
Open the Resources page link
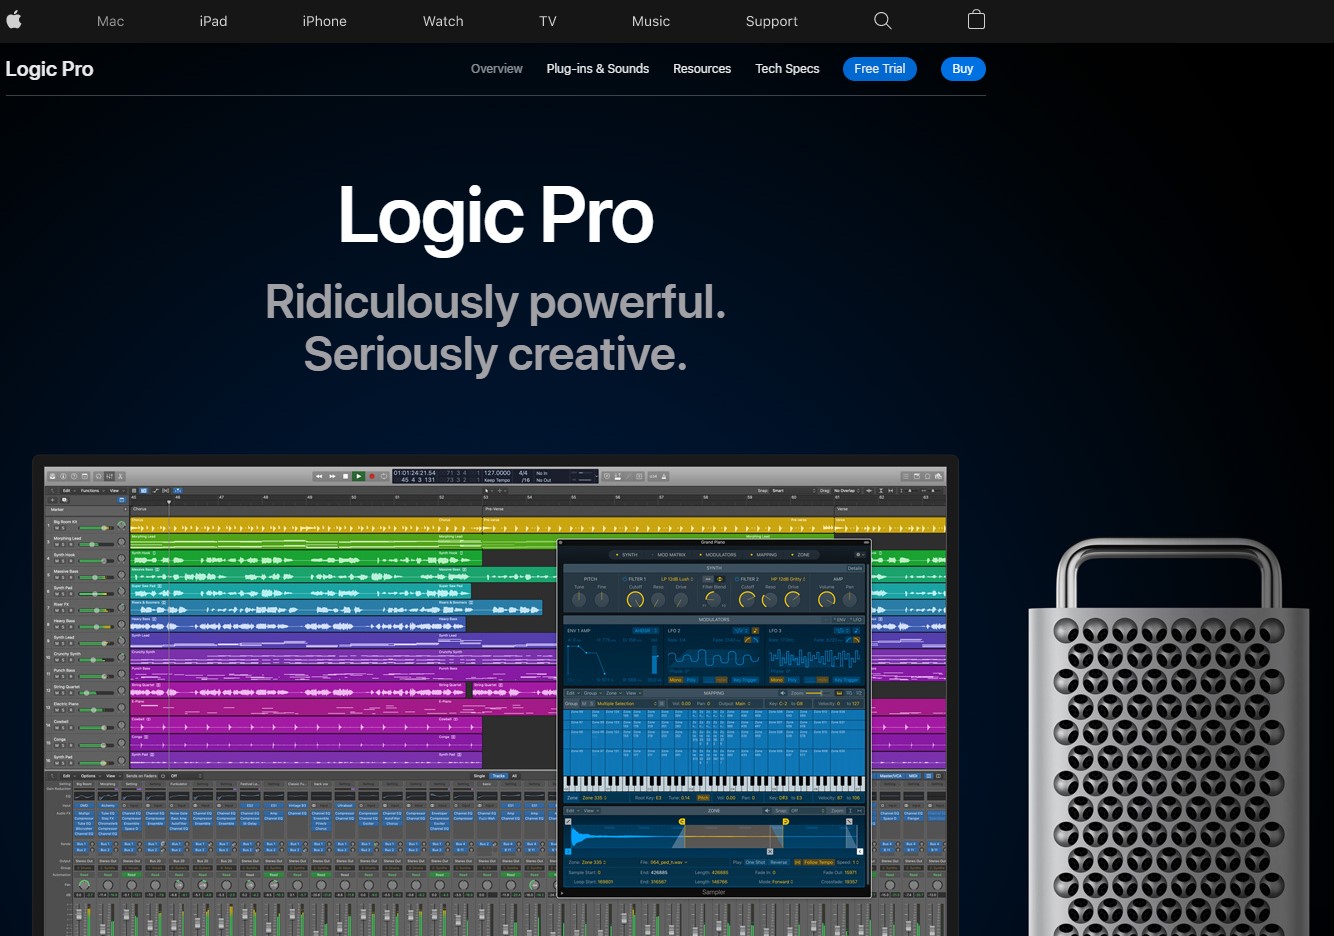pos(702,69)
